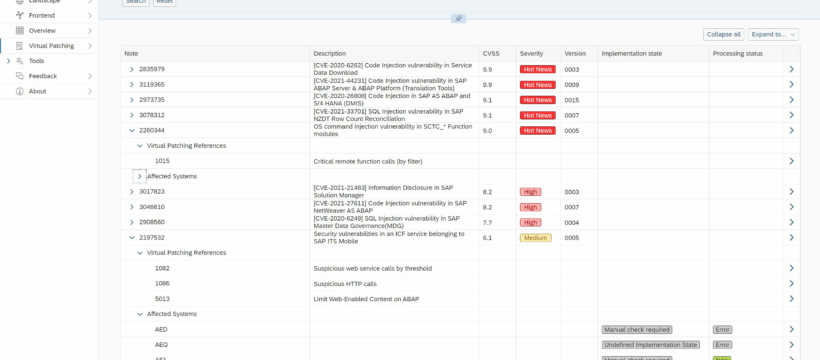820x360 pixels.
Task: Open the About sidebar item
Action: point(49,92)
